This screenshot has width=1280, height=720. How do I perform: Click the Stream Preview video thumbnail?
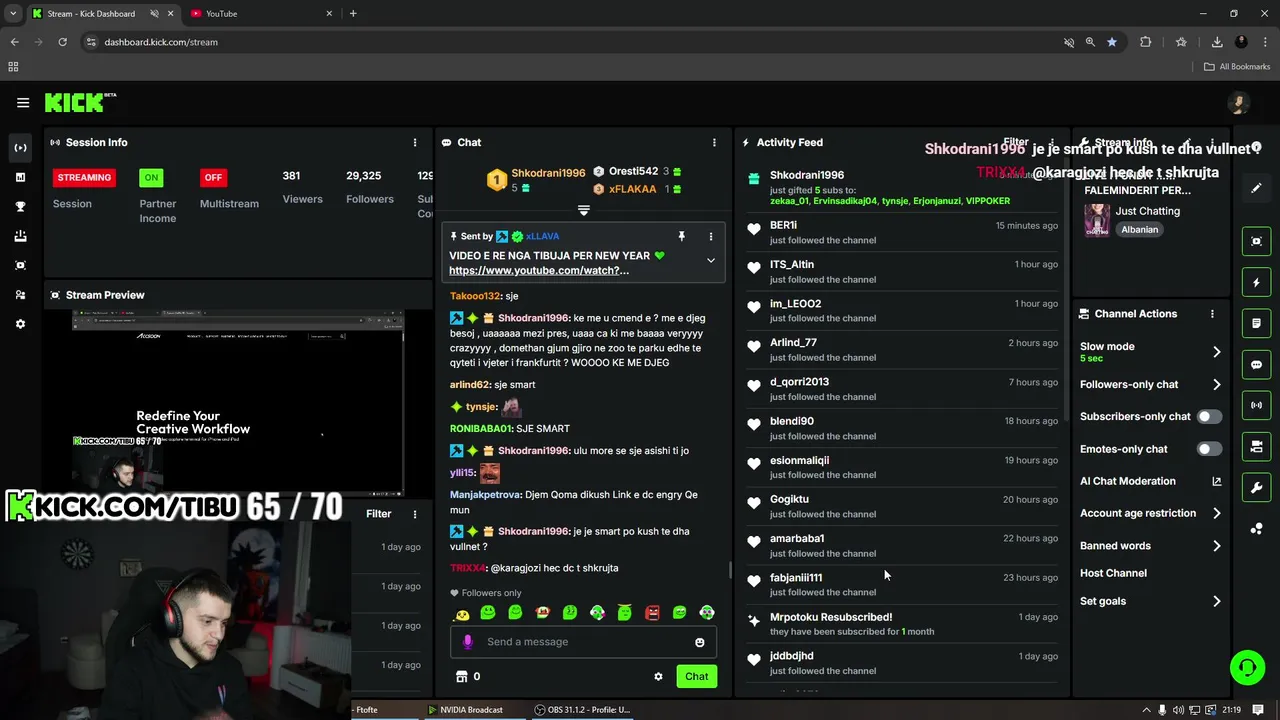(x=237, y=402)
